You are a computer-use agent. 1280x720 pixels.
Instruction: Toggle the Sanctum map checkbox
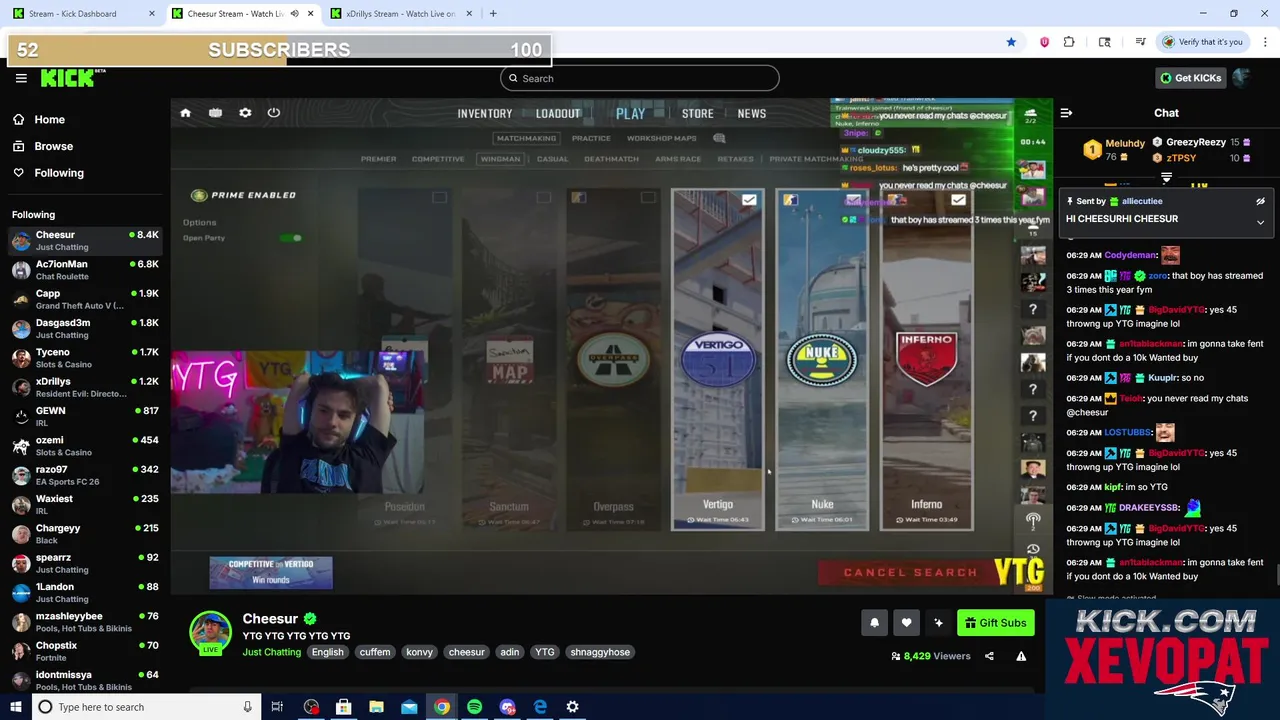[543, 197]
